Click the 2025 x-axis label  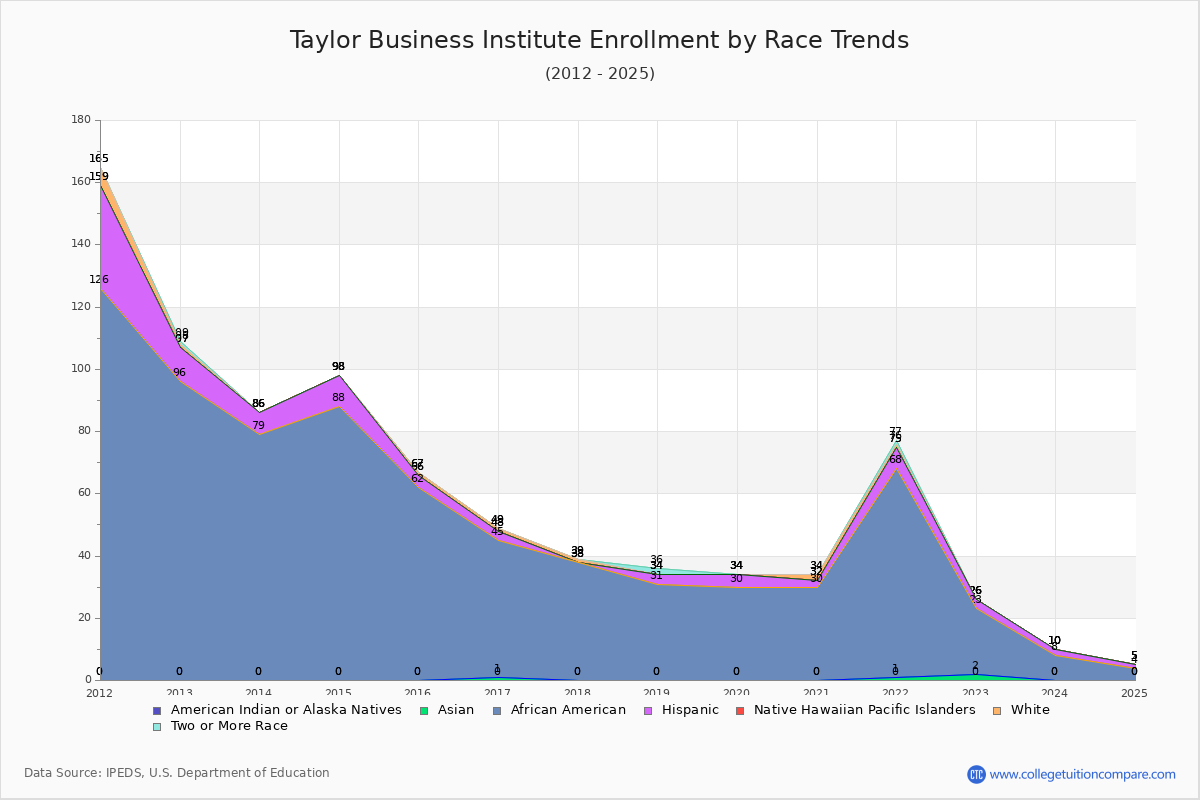(x=1135, y=693)
